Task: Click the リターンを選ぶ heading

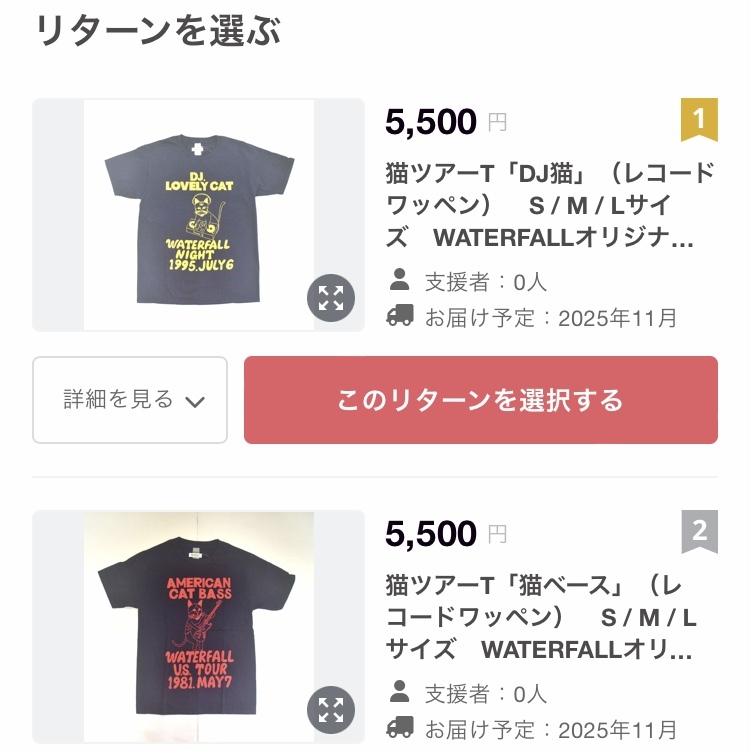Action: [158, 32]
